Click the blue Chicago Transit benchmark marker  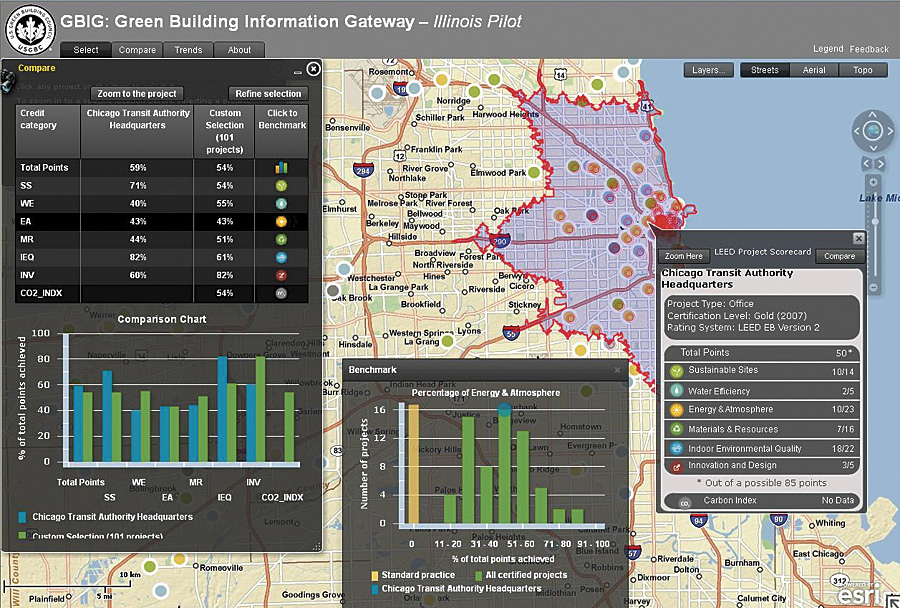coord(504,409)
